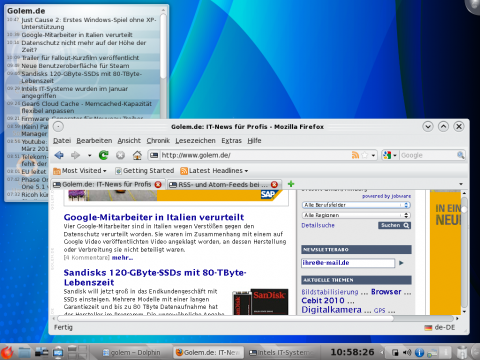Open Just Cause 2 headline in Golem.de widget

(89, 23)
